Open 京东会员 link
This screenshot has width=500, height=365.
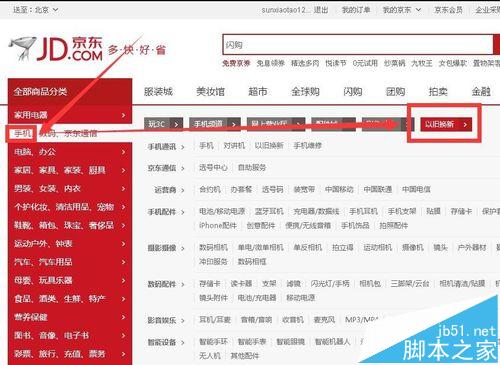click(448, 10)
